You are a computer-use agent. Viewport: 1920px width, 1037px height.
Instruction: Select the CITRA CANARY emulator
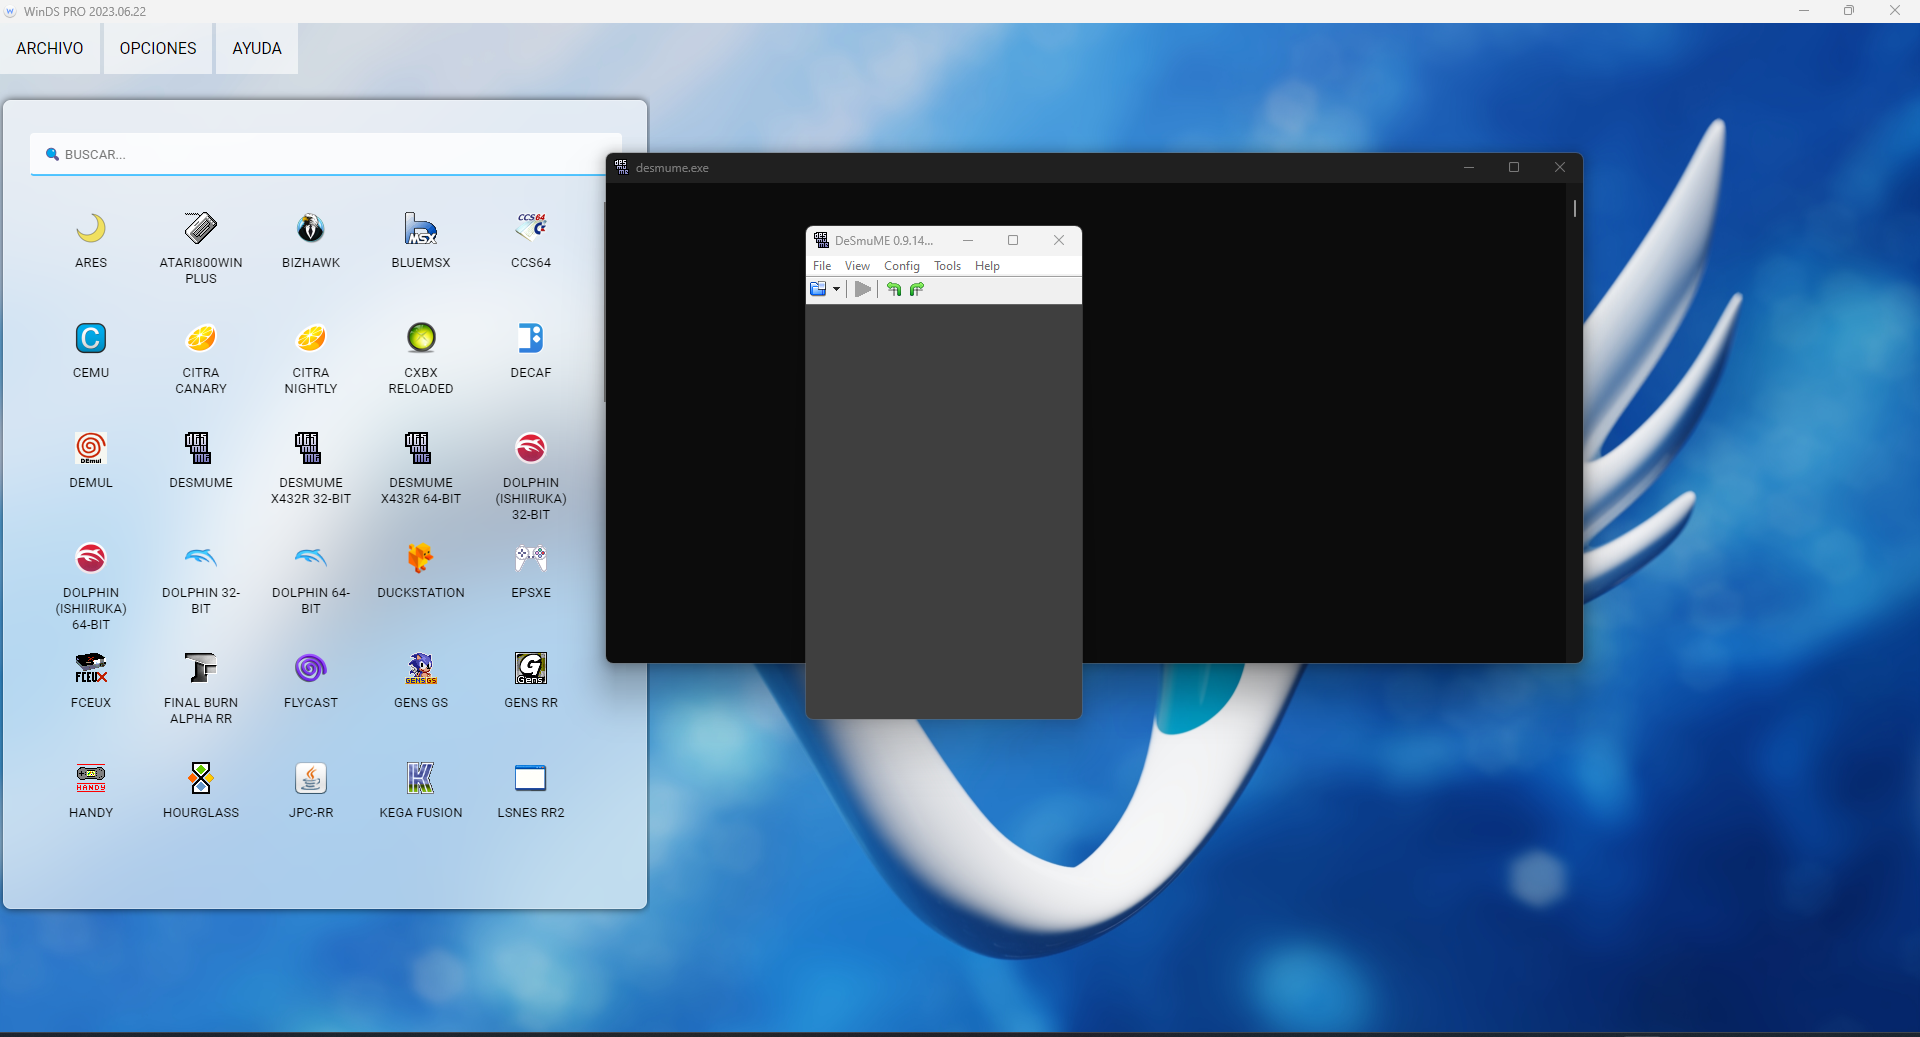point(201,339)
